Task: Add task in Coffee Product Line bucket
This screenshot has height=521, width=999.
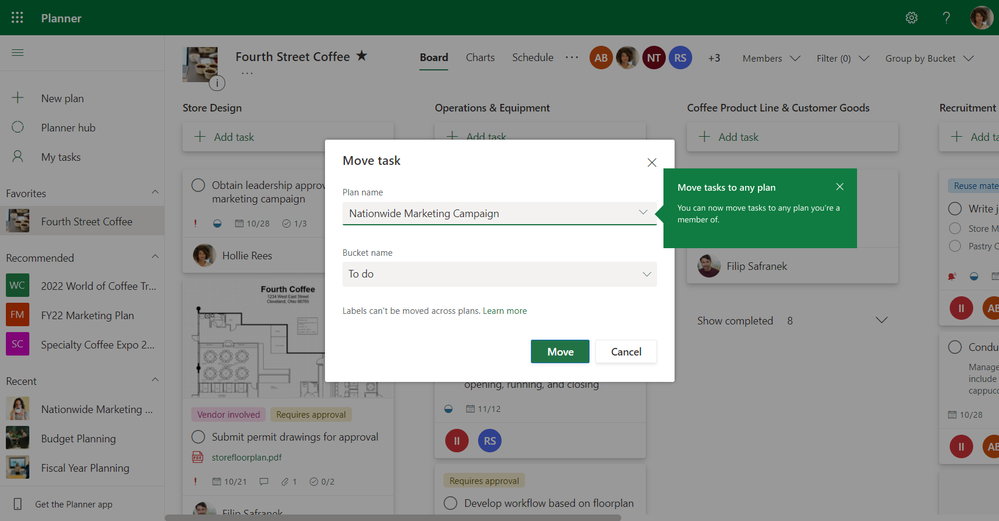Action: point(792,137)
